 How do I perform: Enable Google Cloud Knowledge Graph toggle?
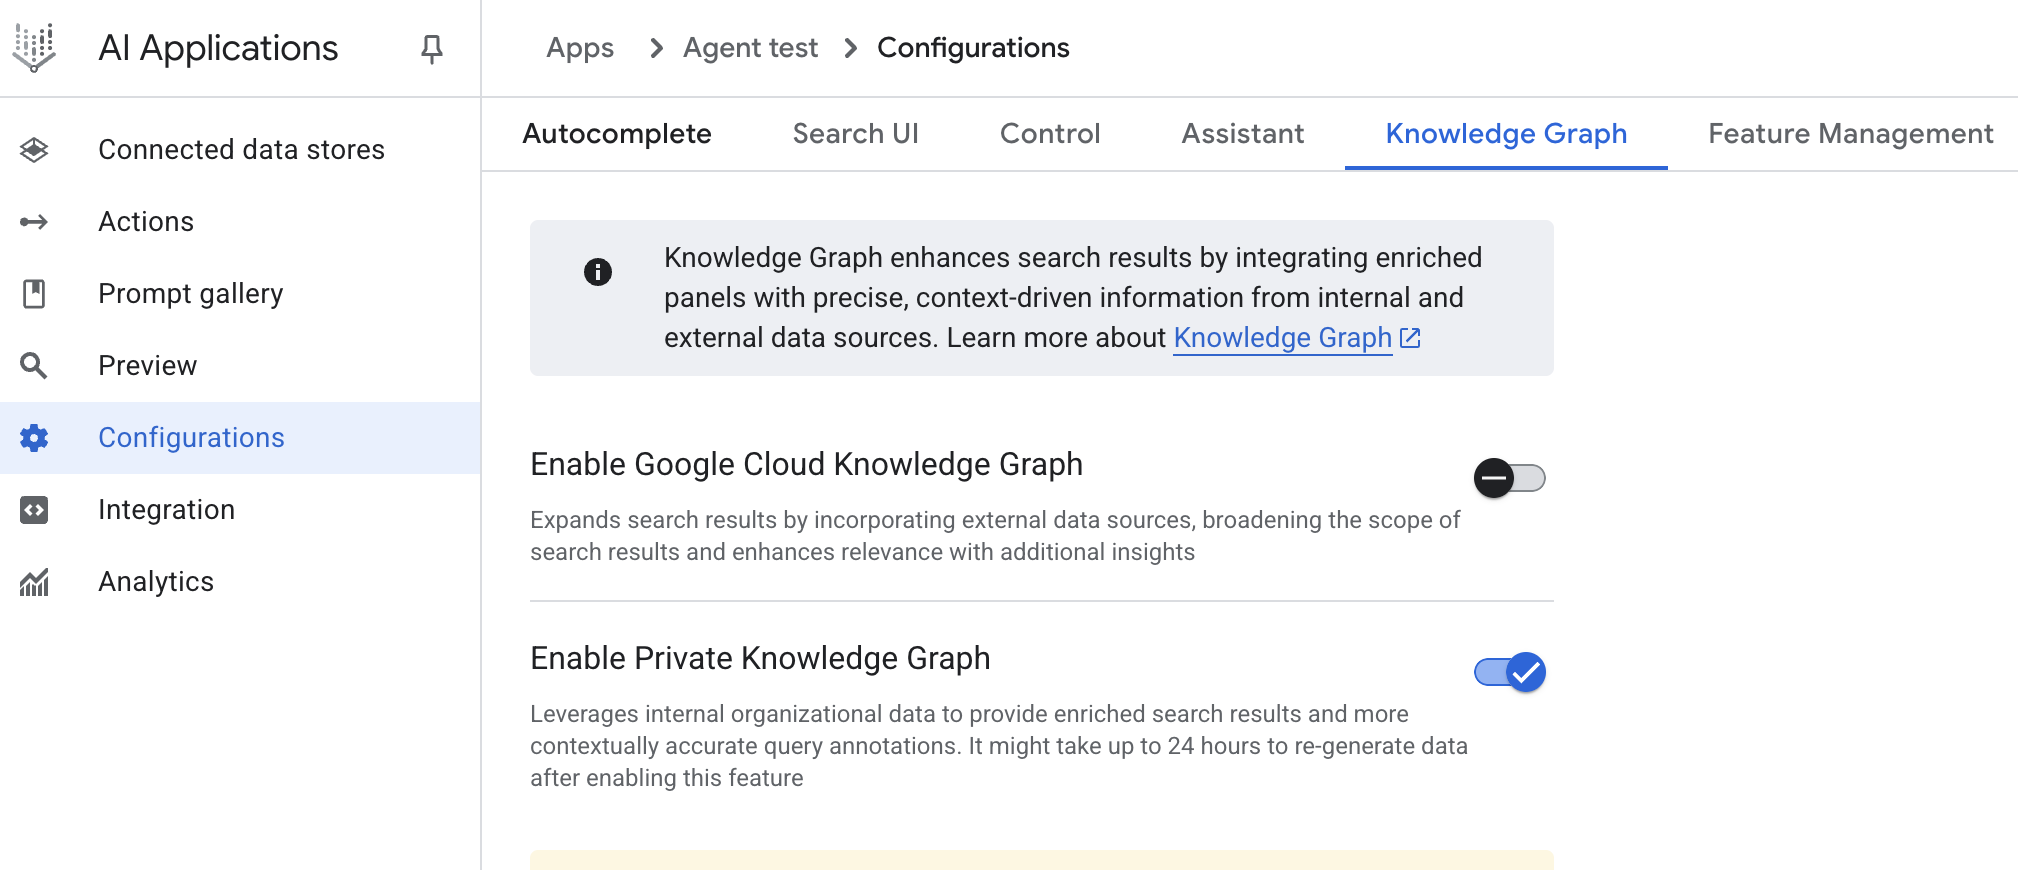coord(1509,478)
